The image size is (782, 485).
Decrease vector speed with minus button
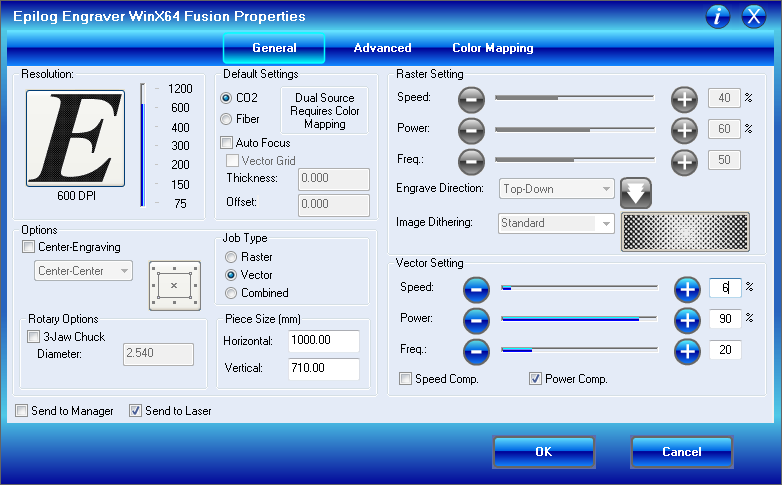pos(476,290)
